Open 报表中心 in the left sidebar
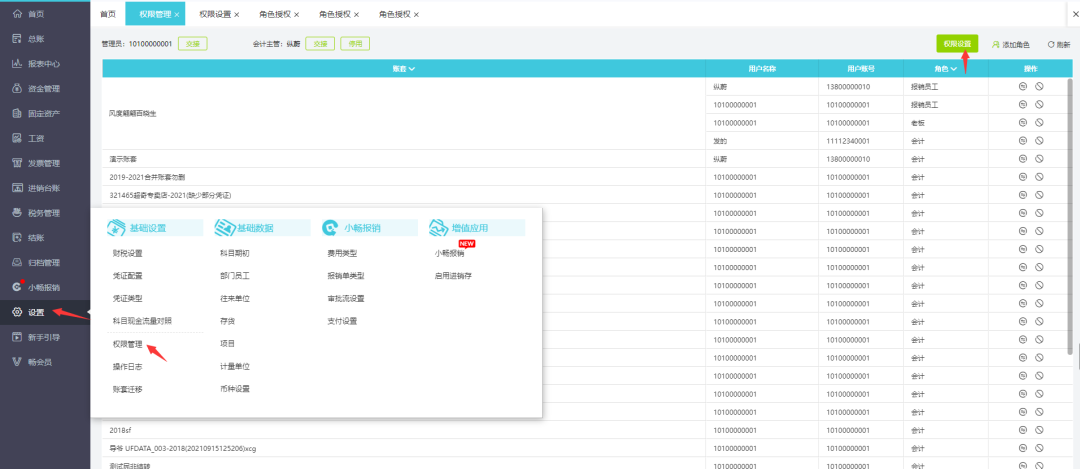Viewport: 1080px width, 469px height. click(43, 63)
